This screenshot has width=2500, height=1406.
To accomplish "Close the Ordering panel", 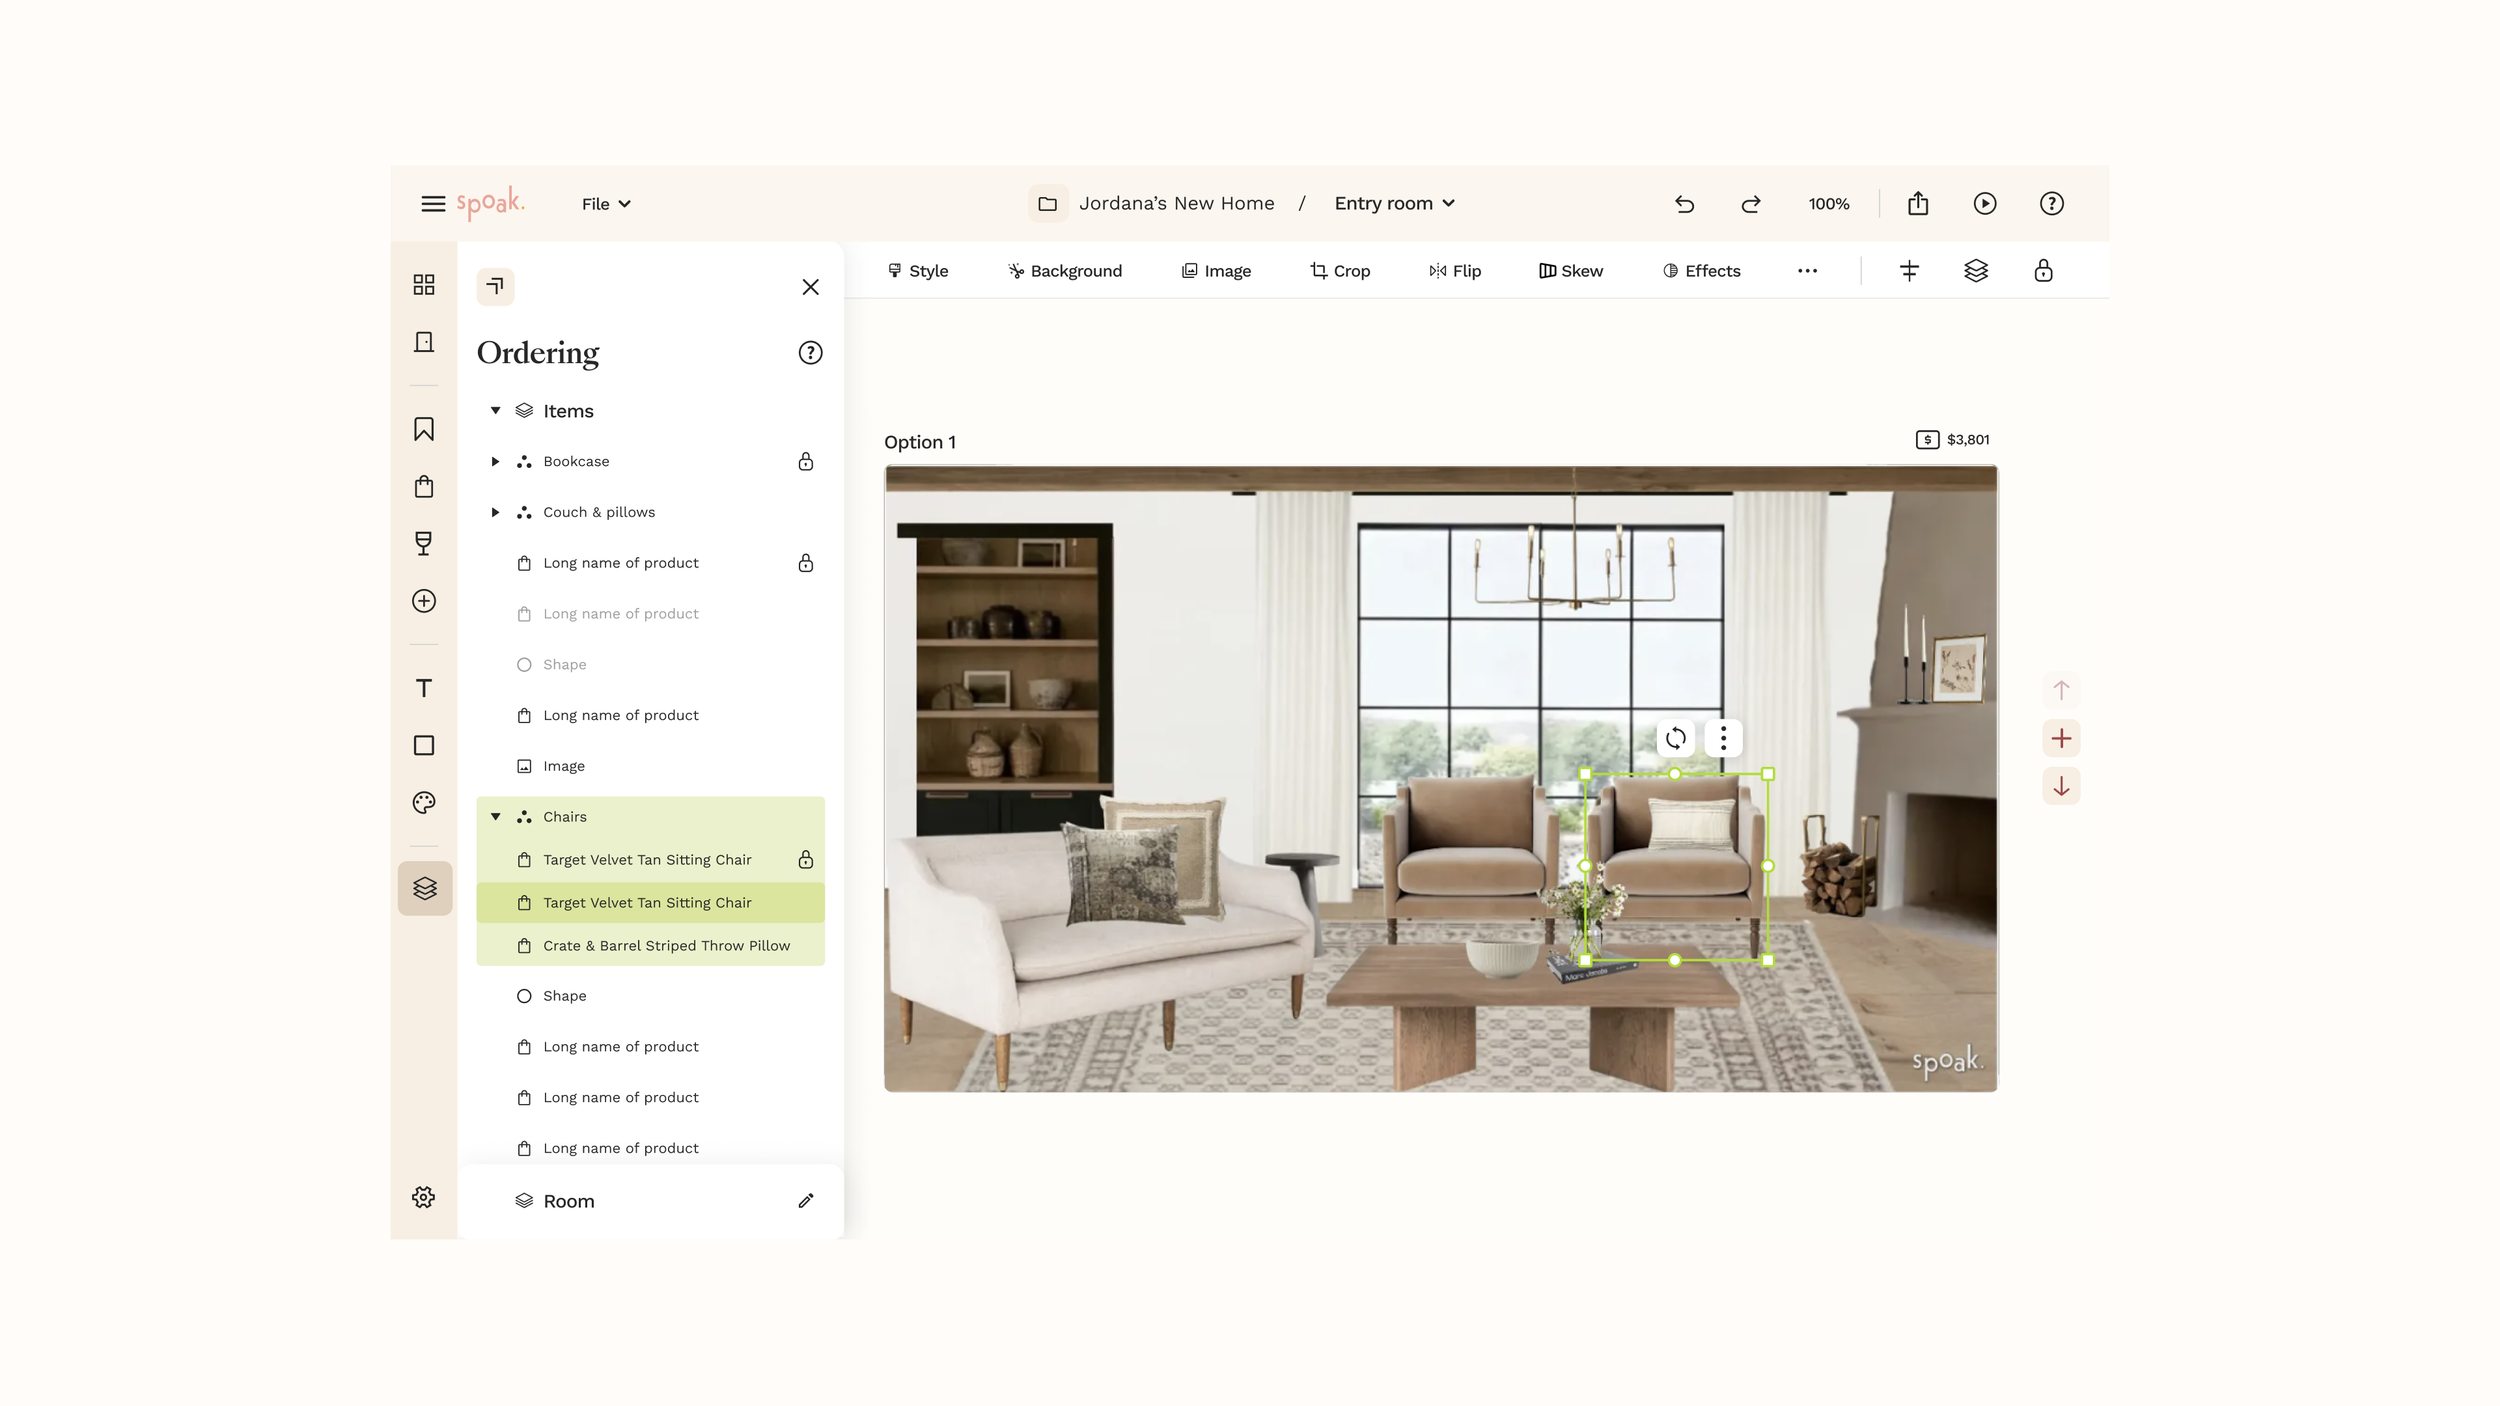I will click(x=811, y=287).
